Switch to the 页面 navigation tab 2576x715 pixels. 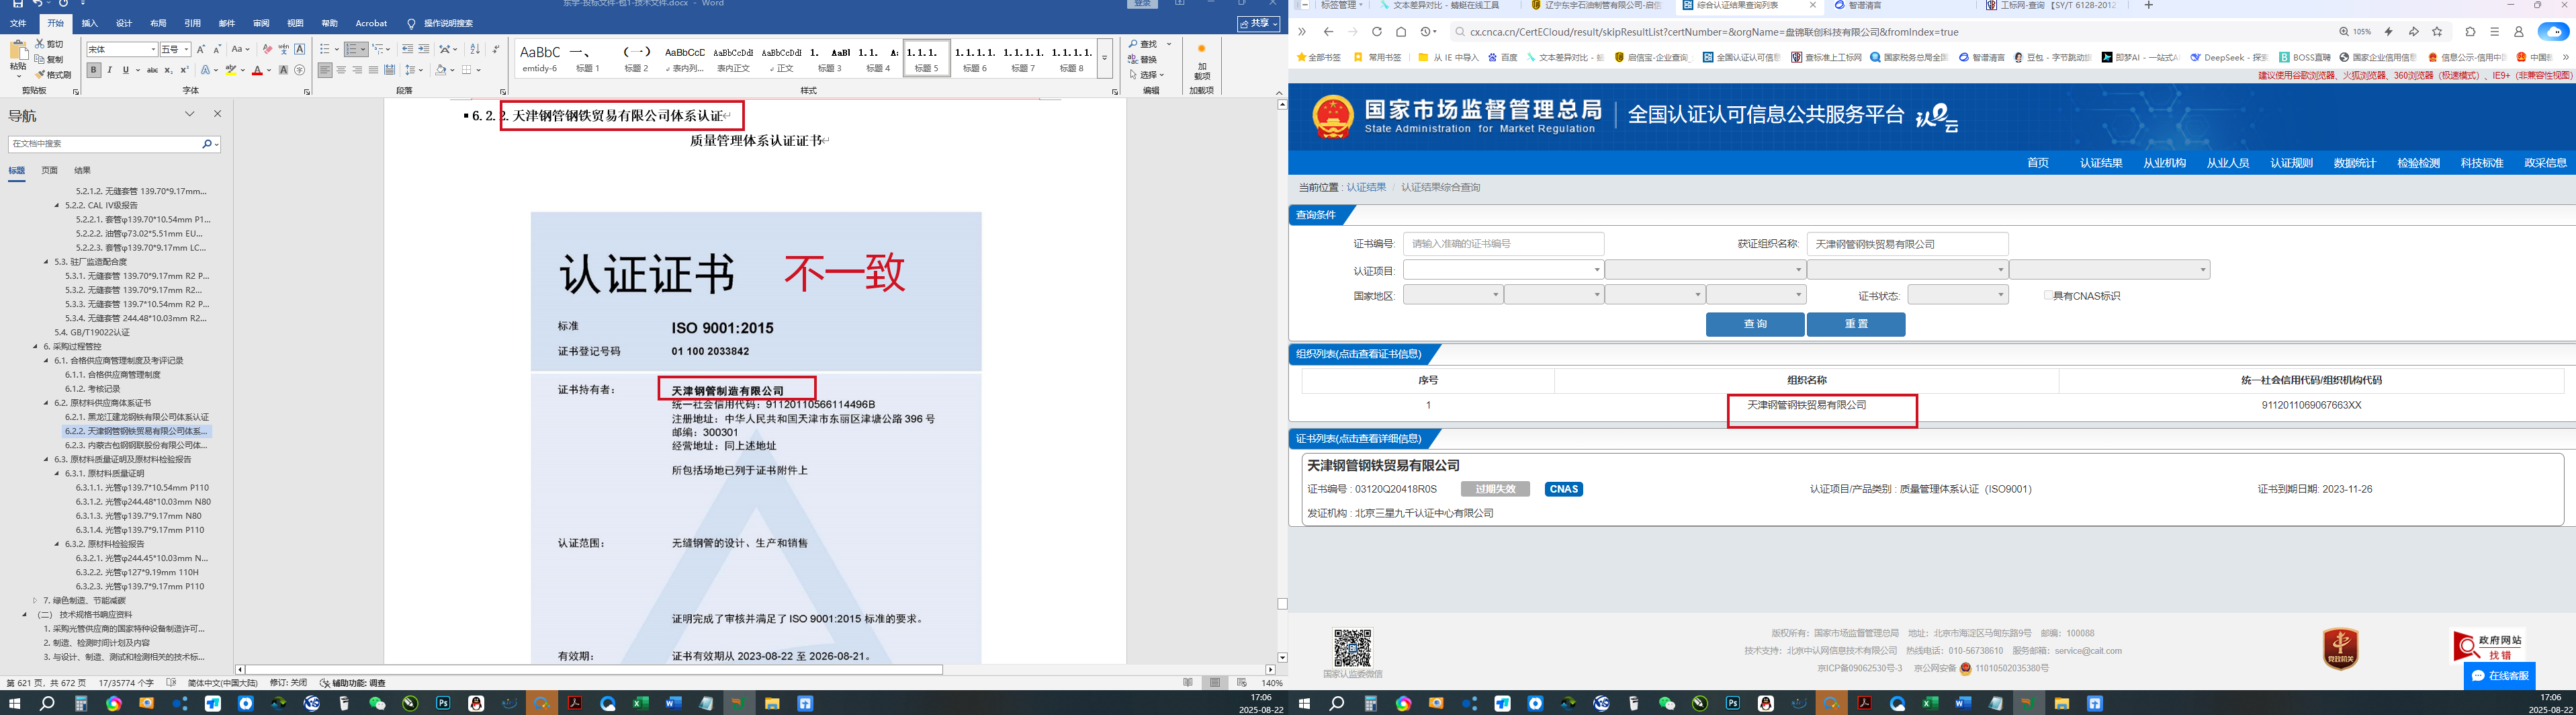click(49, 170)
